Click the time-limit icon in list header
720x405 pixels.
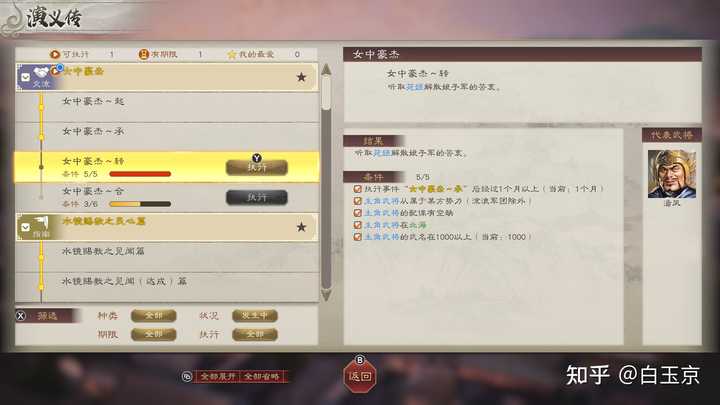click(x=144, y=54)
